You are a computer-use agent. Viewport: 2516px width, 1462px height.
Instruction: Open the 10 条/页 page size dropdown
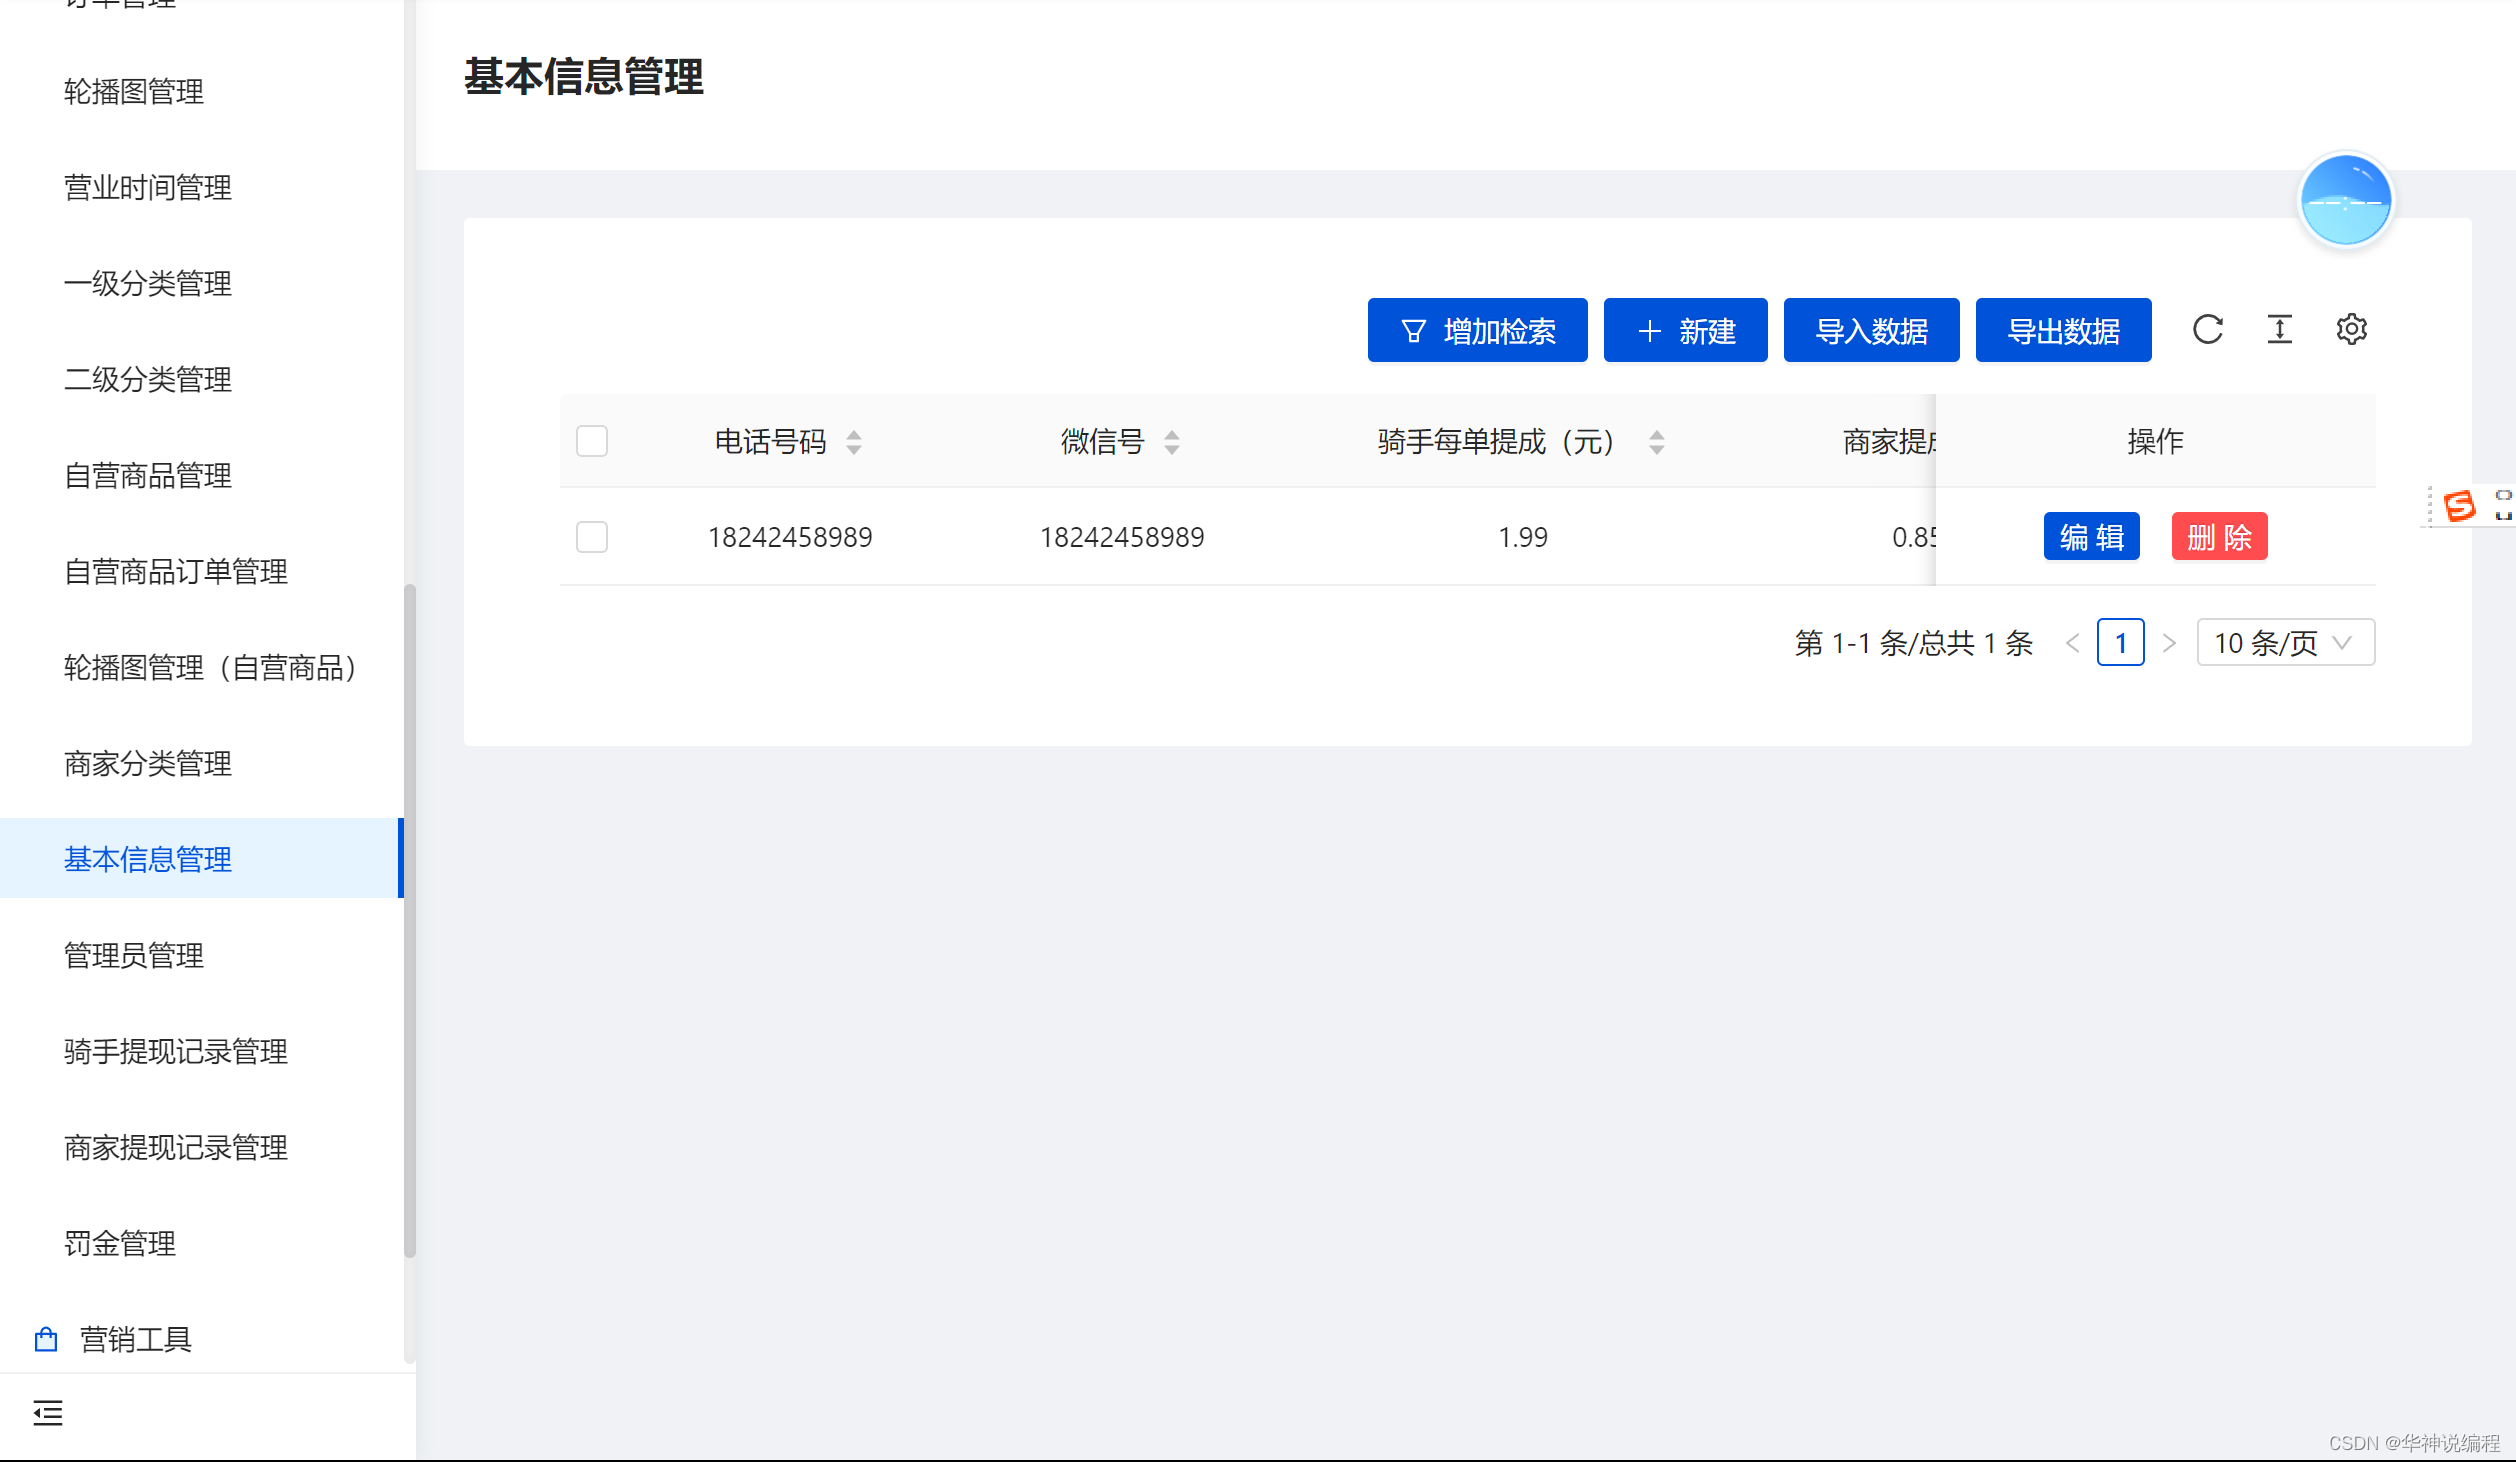[x=2285, y=643]
